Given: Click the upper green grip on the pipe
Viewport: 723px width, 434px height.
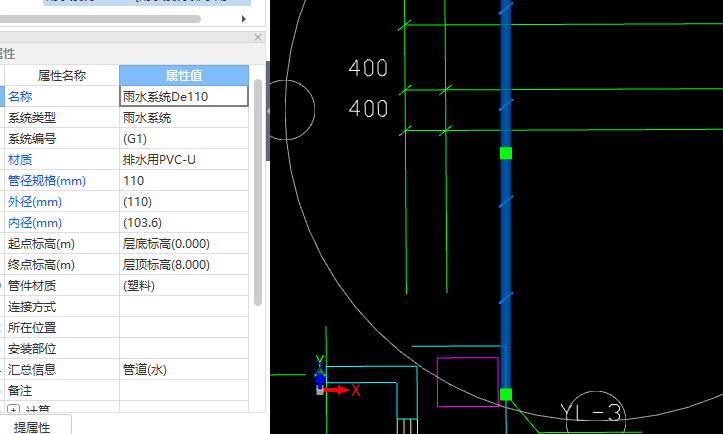Looking at the screenshot, I should pyautogui.click(x=506, y=153).
